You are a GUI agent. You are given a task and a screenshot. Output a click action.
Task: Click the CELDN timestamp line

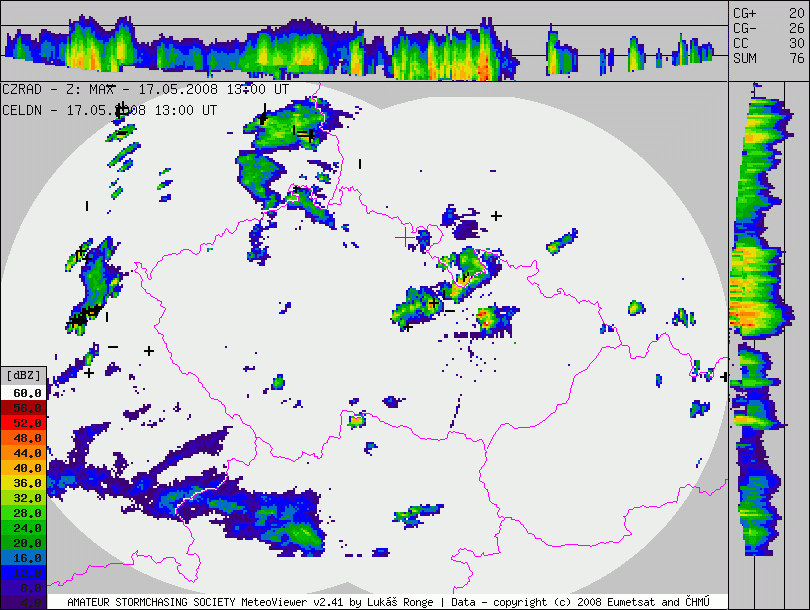[109, 110]
